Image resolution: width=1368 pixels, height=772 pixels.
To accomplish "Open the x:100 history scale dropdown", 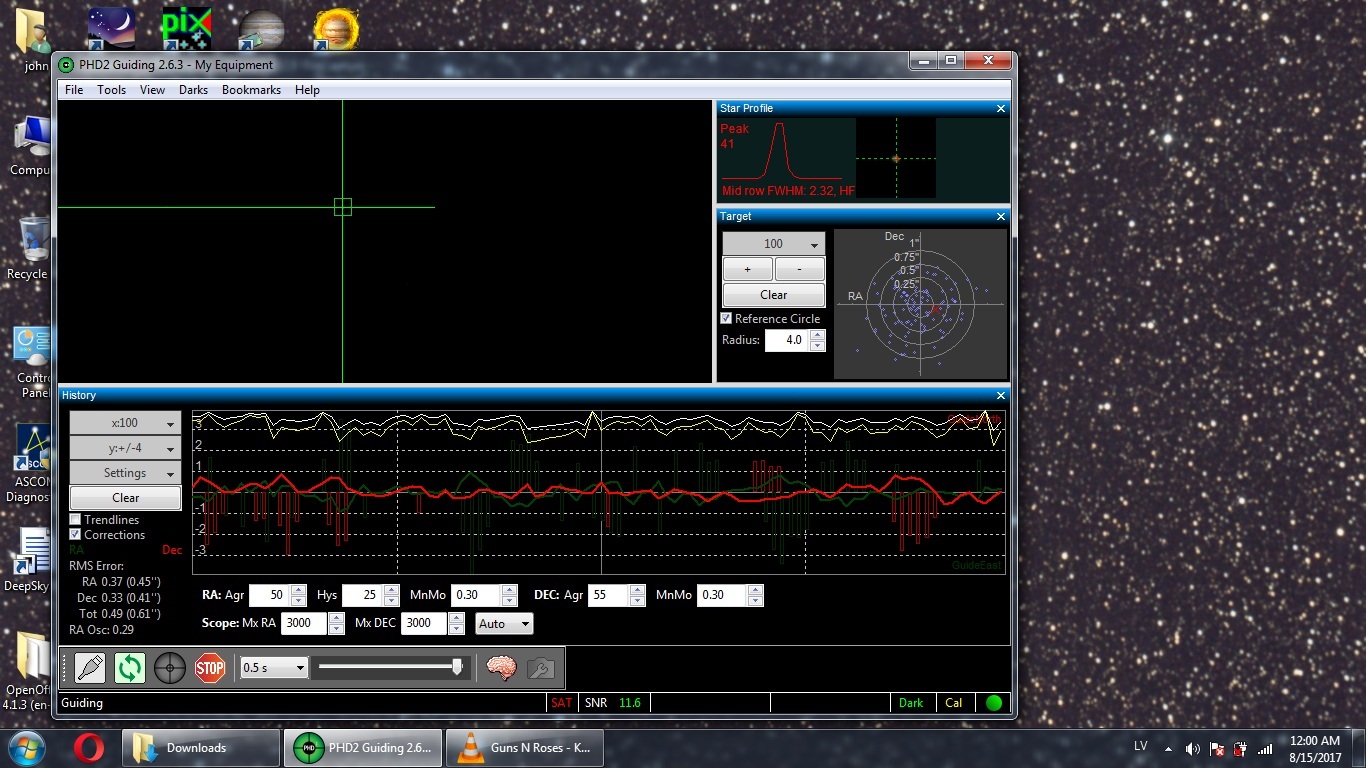I will coord(125,423).
